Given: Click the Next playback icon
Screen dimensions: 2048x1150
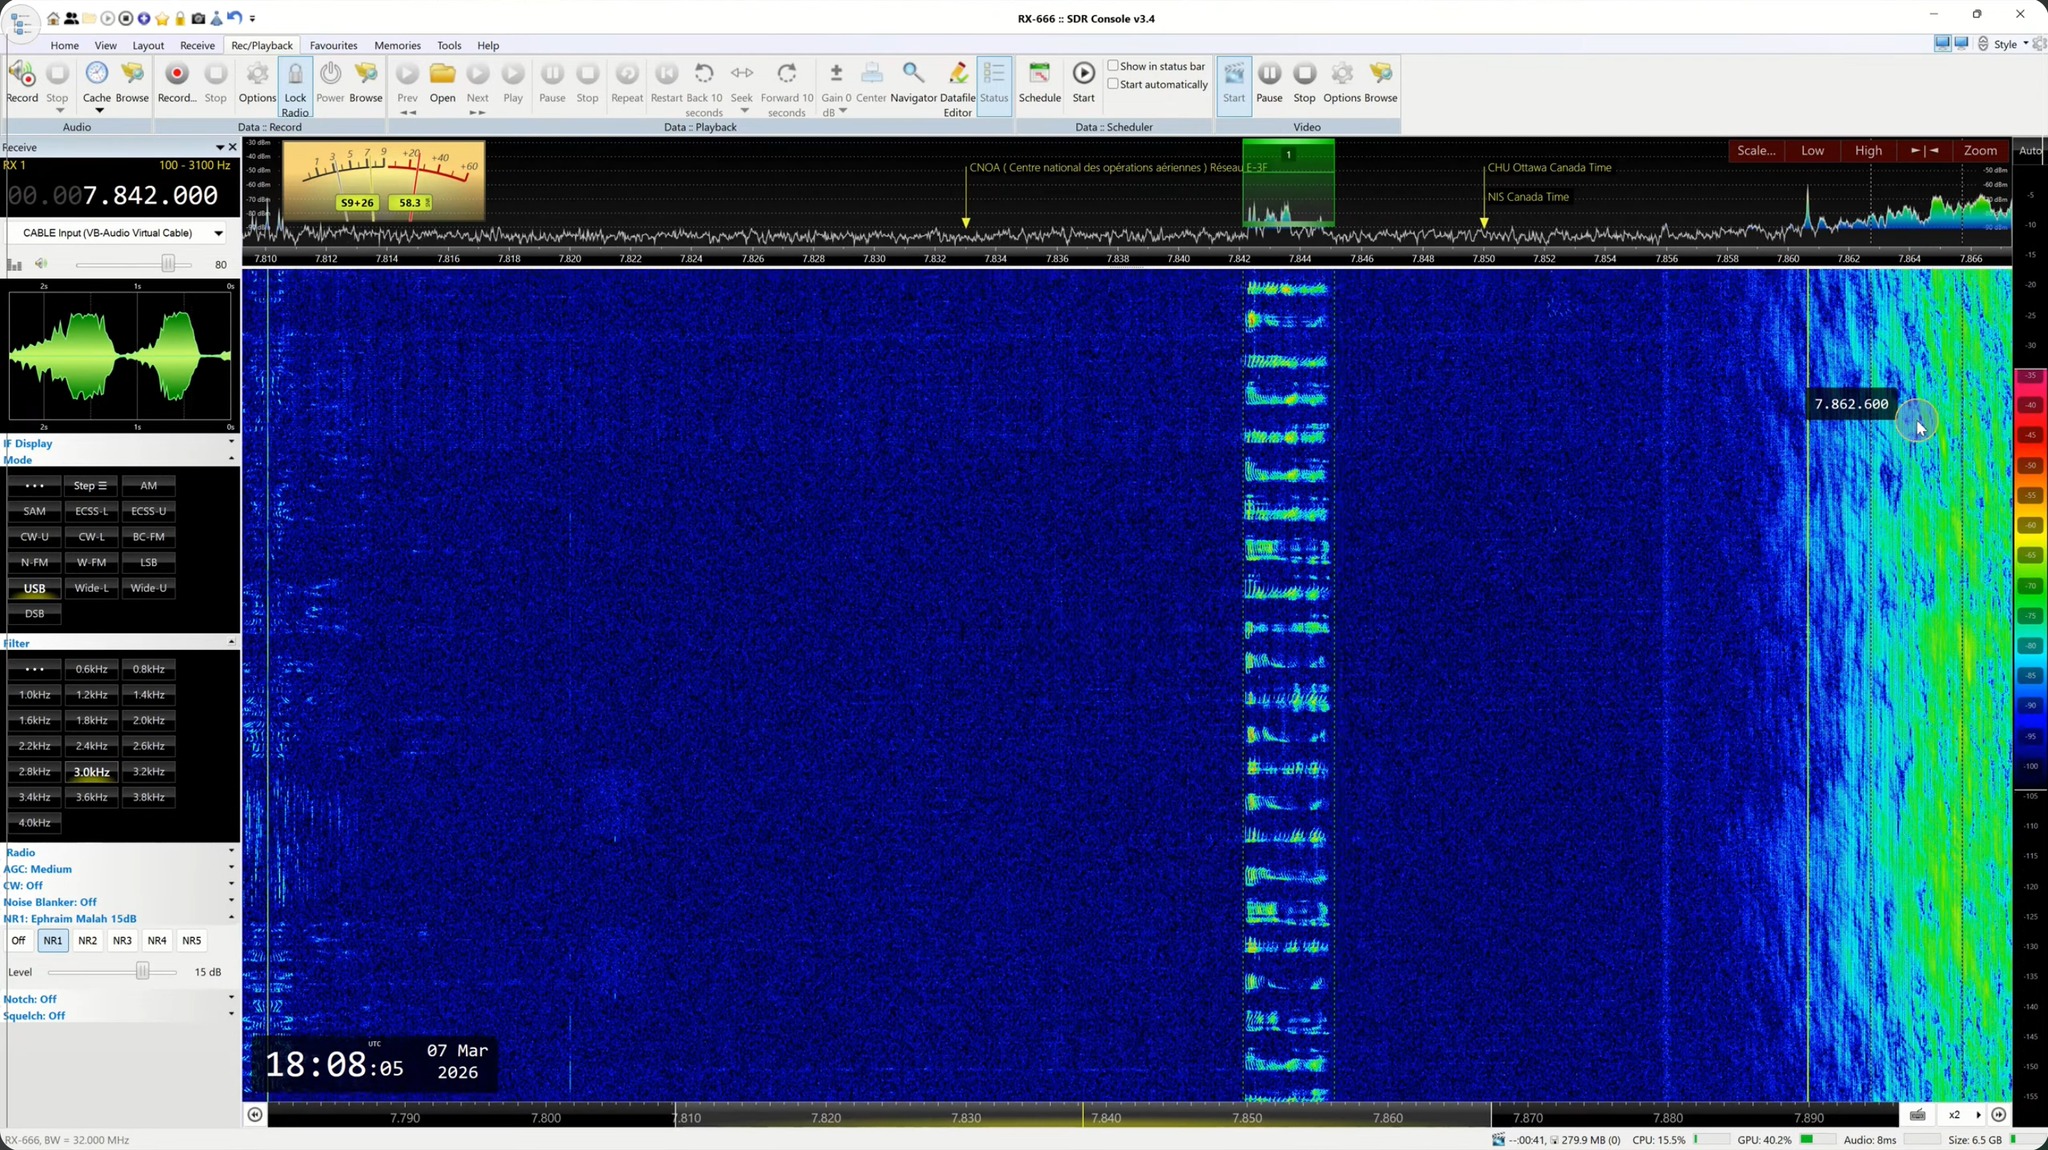Looking at the screenshot, I should point(478,74).
